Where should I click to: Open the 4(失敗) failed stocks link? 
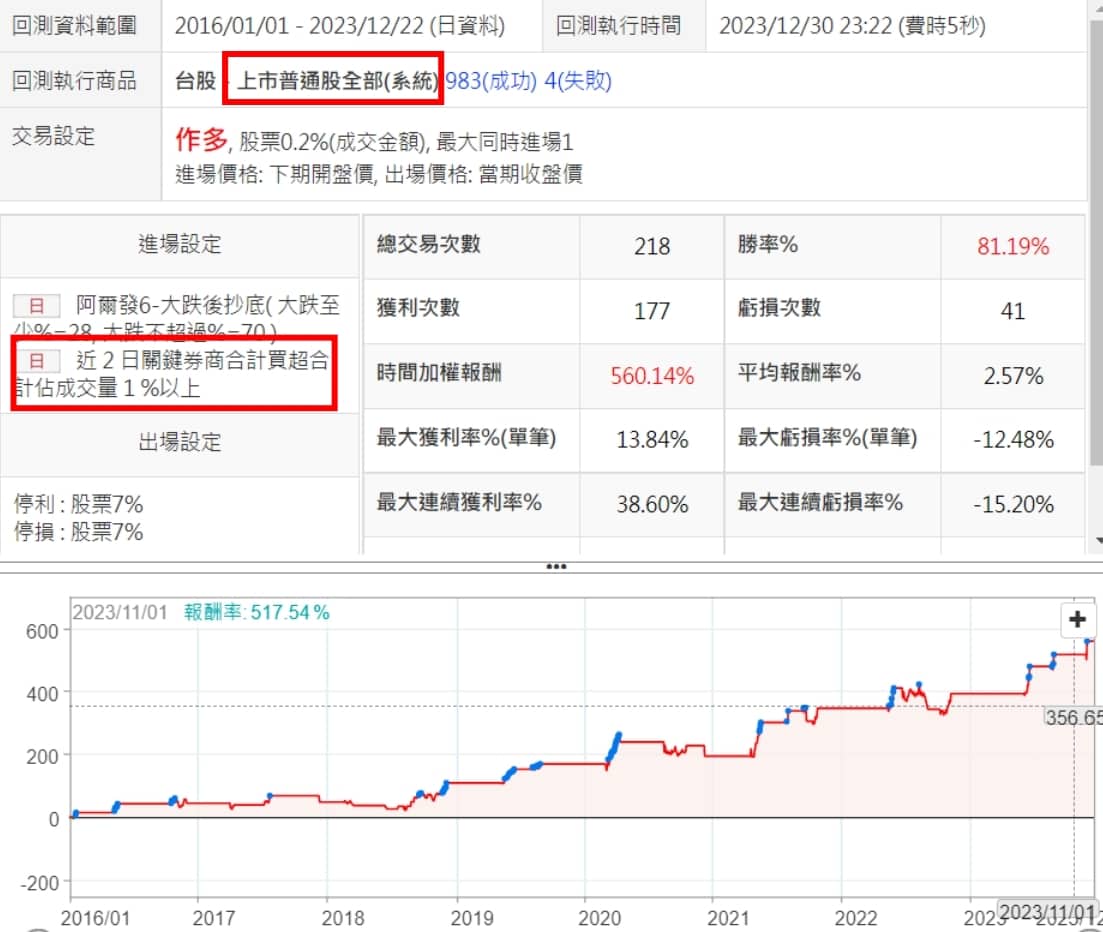(x=577, y=81)
